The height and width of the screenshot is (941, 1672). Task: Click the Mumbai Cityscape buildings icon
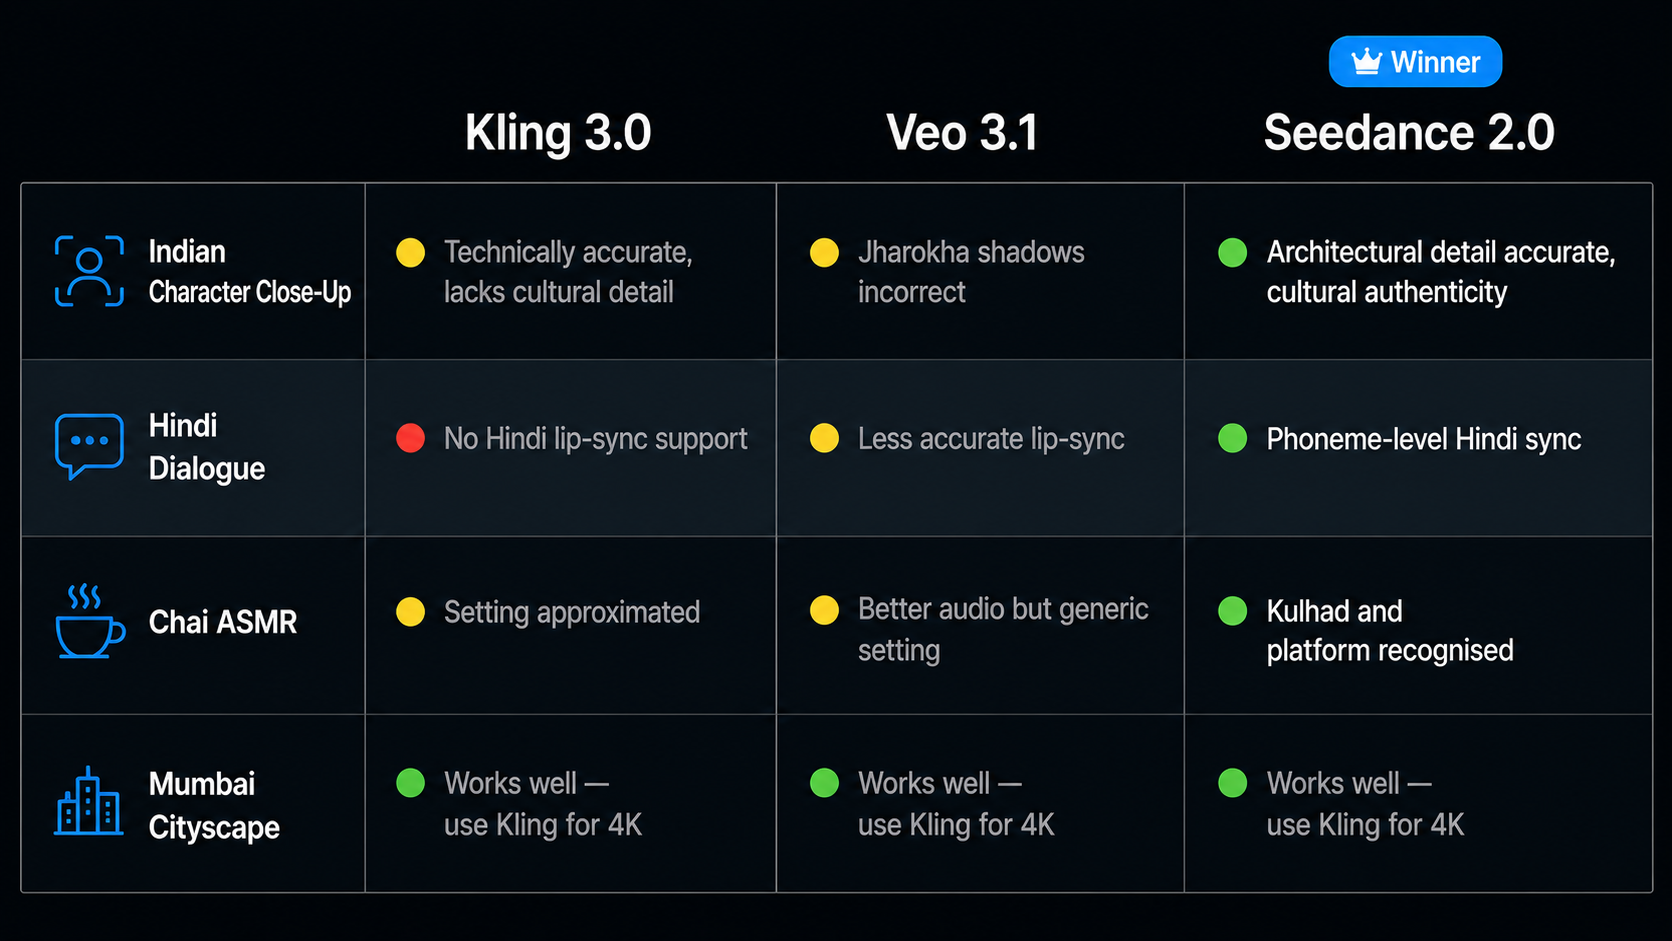[x=89, y=800]
